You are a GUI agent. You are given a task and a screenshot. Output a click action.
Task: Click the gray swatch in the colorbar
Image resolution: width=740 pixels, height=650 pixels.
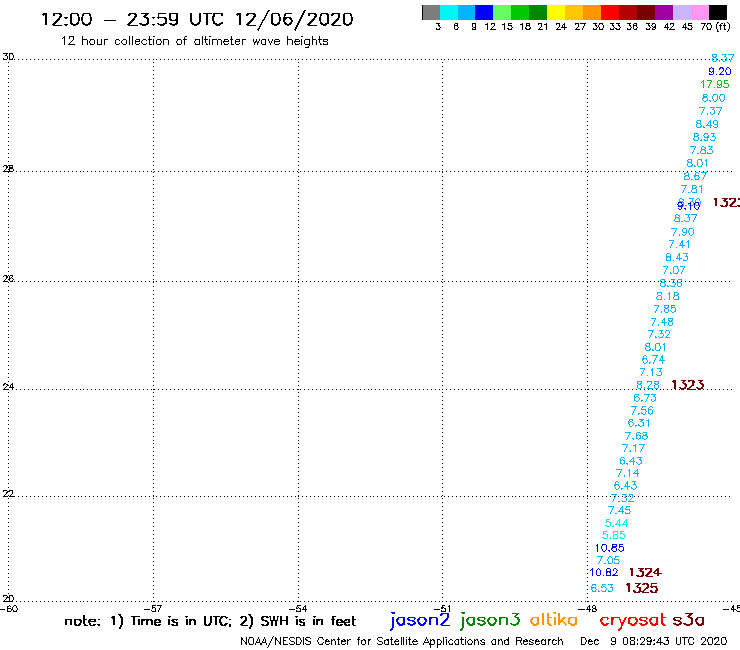pyautogui.click(x=431, y=12)
